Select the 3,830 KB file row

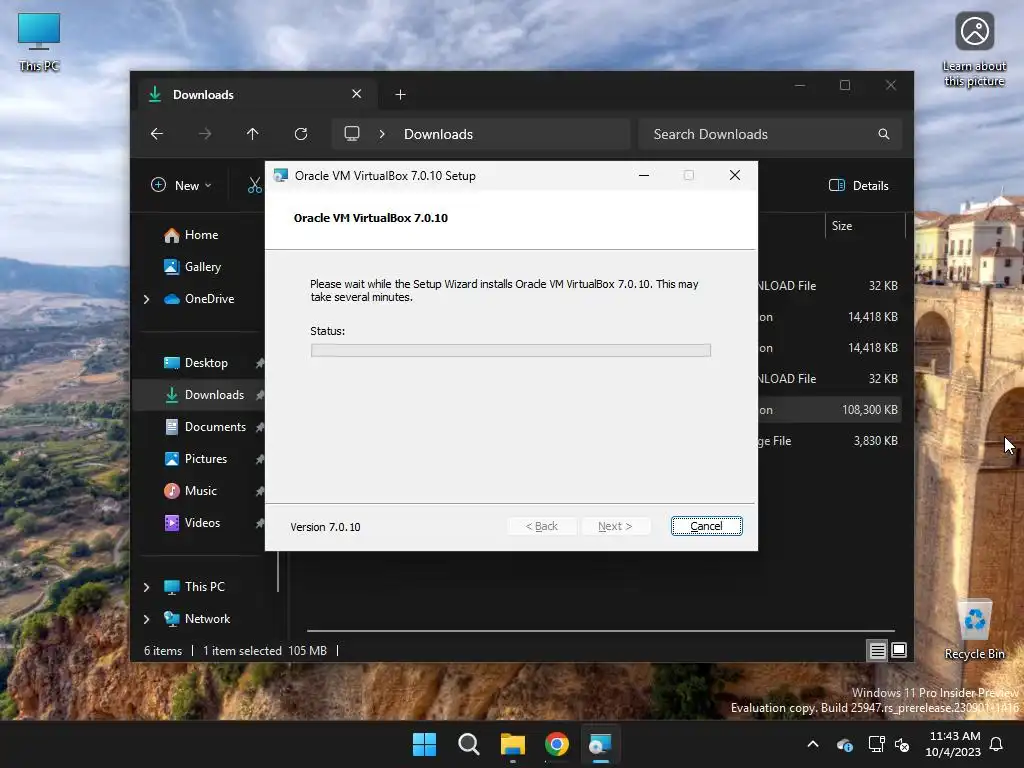click(x=829, y=441)
